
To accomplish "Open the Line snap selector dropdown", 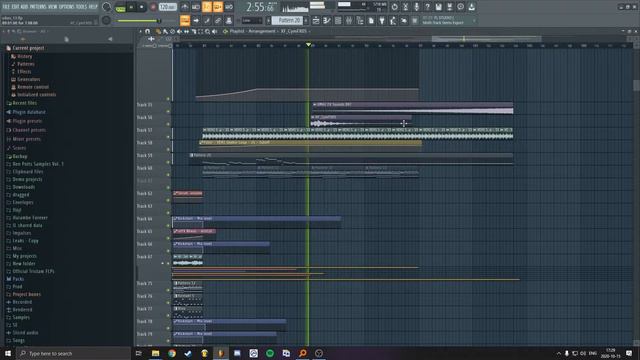I will pyautogui.click(x=252, y=20).
